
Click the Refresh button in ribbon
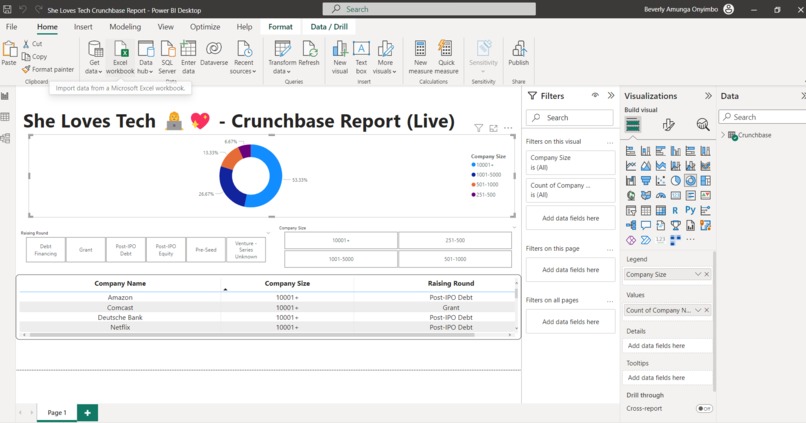pyautogui.click(x=309, y=53)
